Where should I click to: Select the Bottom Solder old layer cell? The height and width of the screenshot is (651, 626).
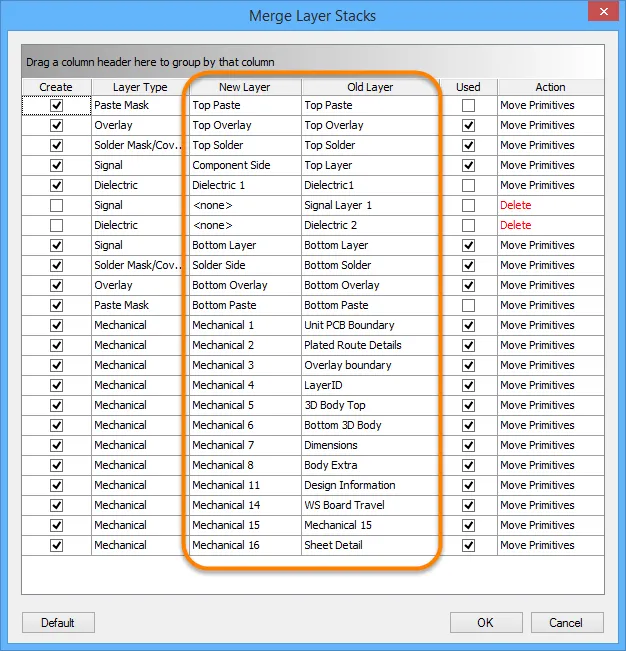(x=370, y=265)
